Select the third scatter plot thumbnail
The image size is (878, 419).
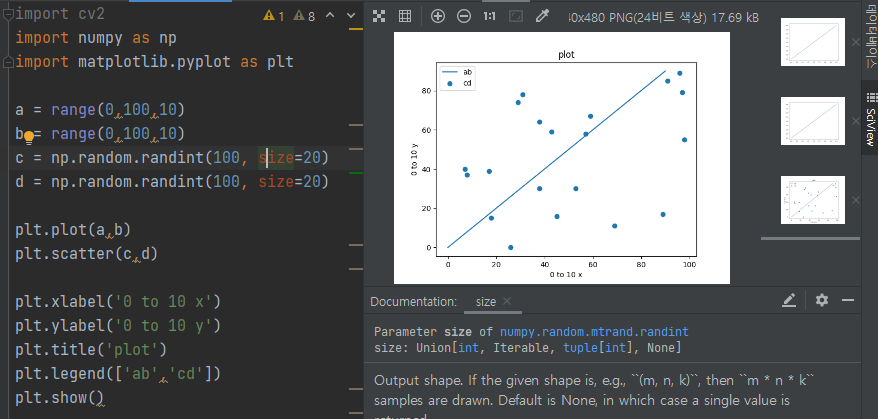pyautogui.click(x=812, y=200)
